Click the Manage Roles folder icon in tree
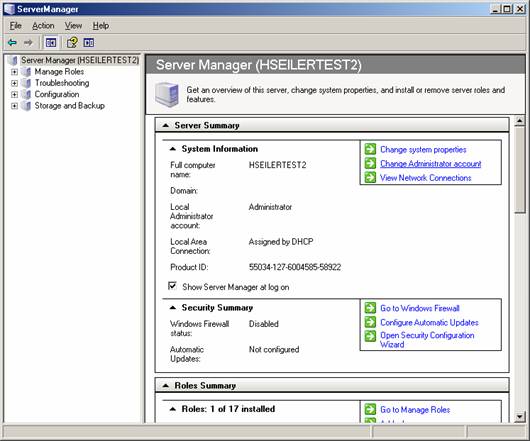530x441 pixels. (26, 72)
